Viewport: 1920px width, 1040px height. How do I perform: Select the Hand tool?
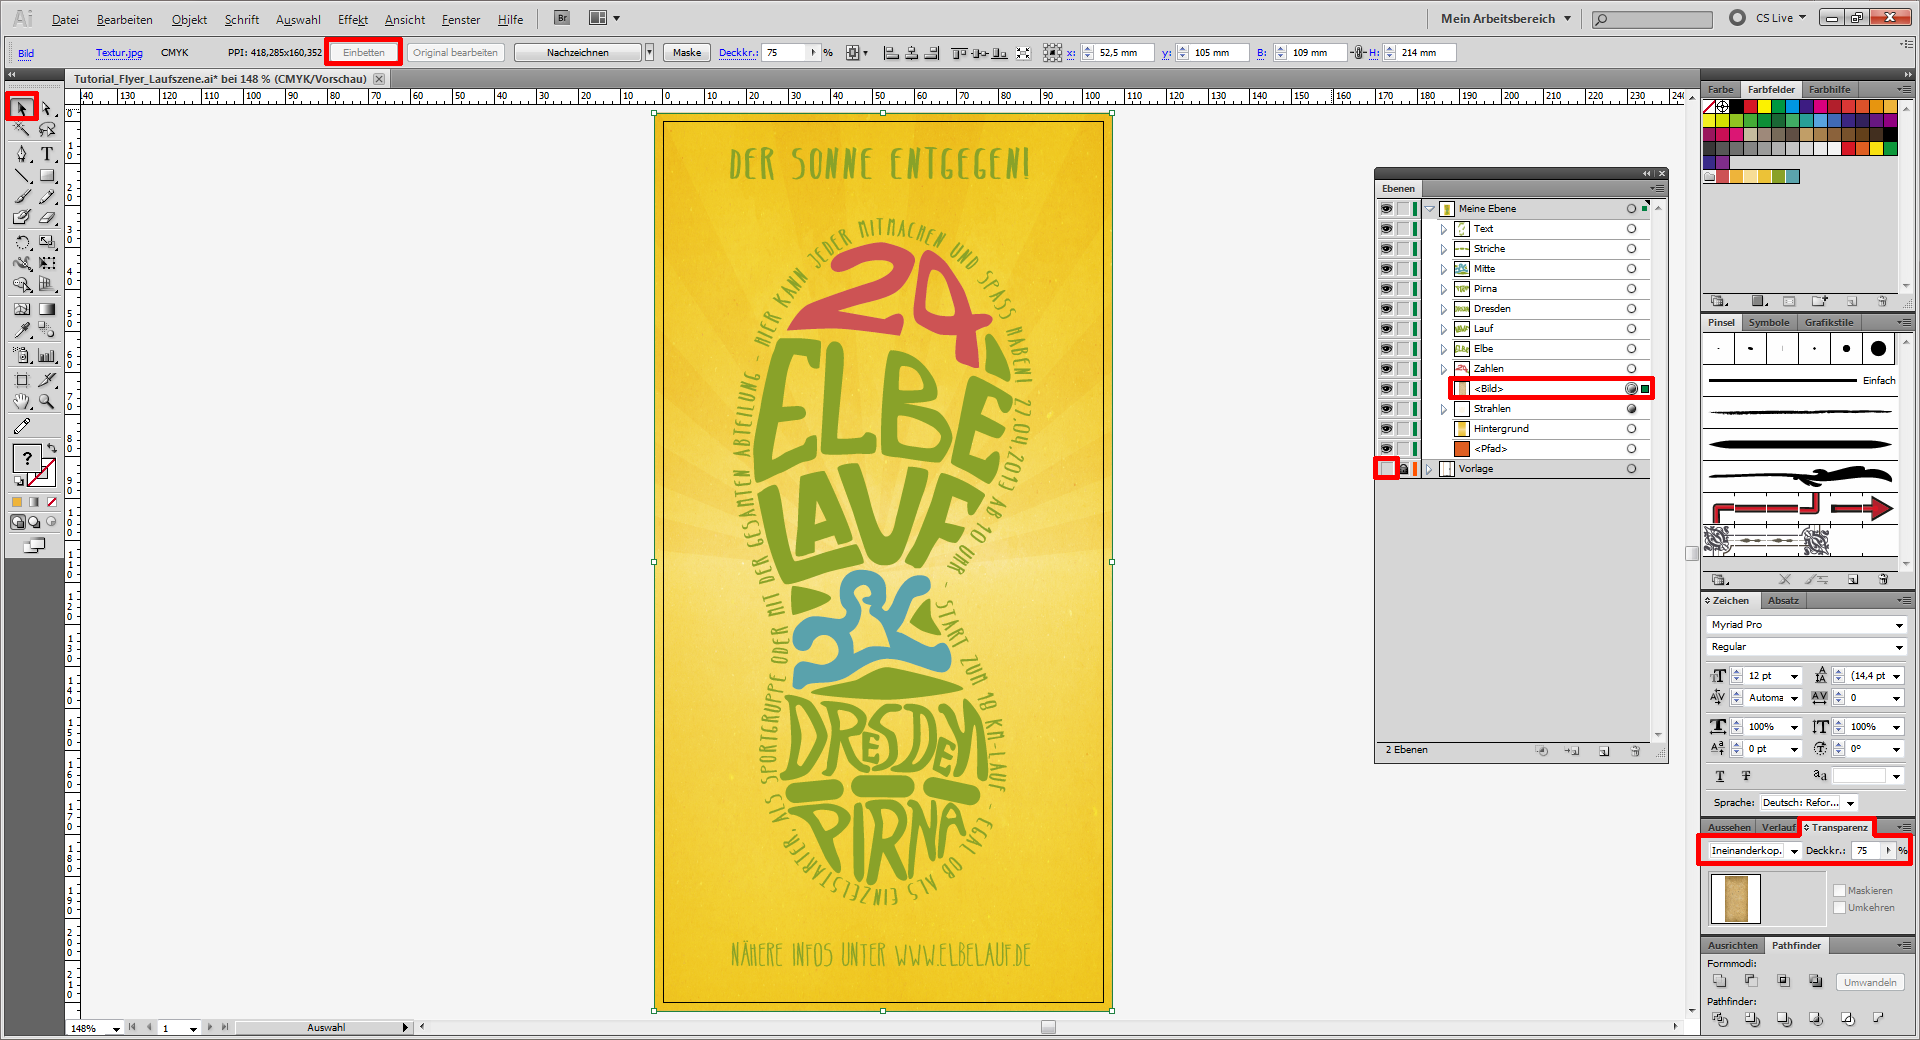22,402
